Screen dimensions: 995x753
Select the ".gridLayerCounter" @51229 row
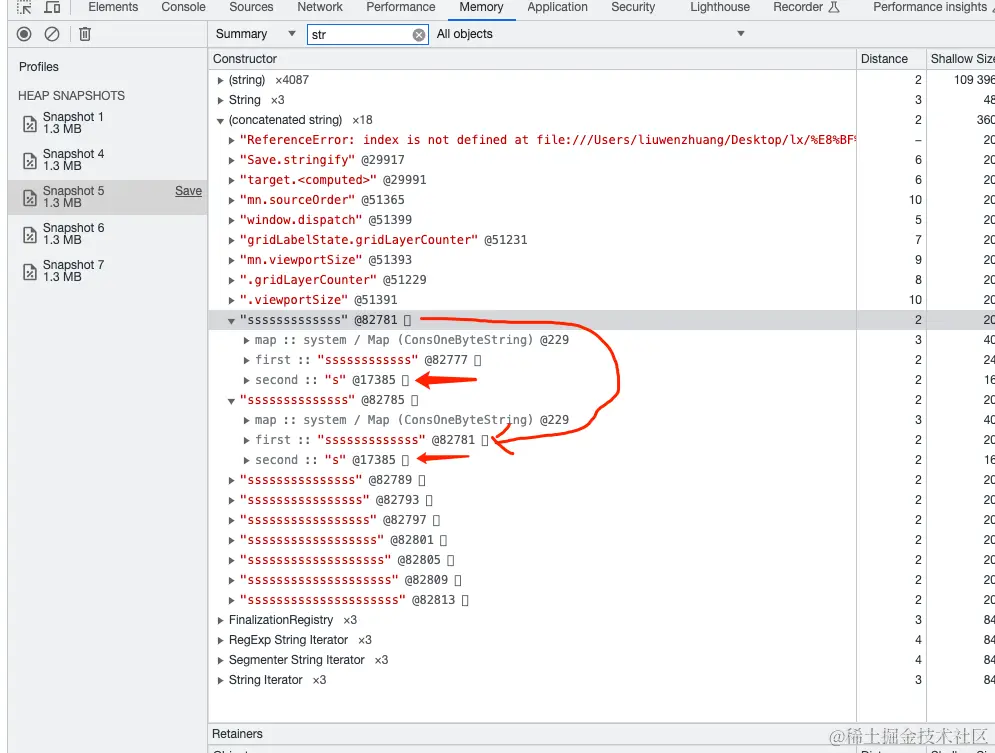[x=602, y=280]
